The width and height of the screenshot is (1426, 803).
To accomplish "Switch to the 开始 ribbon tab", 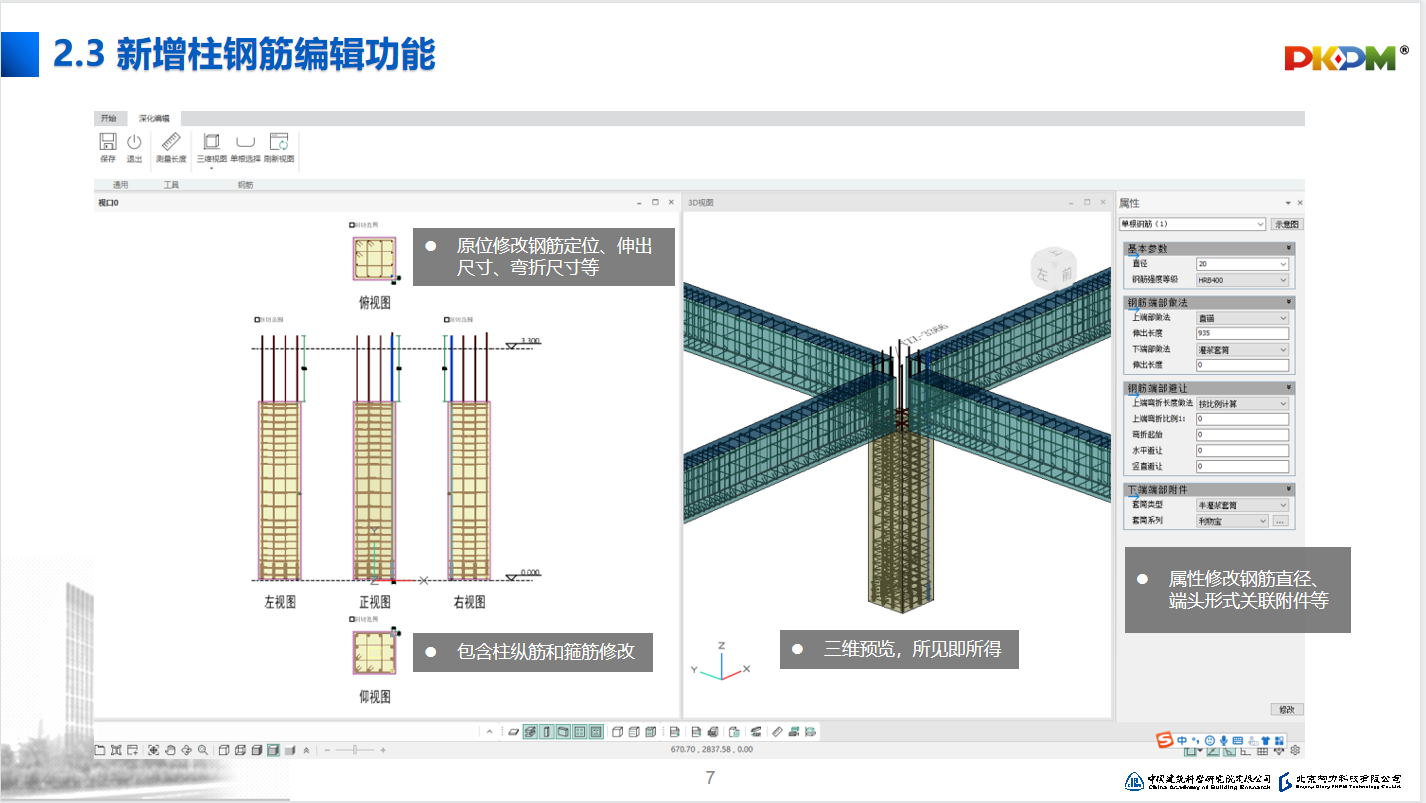I will tap(108, 118).
